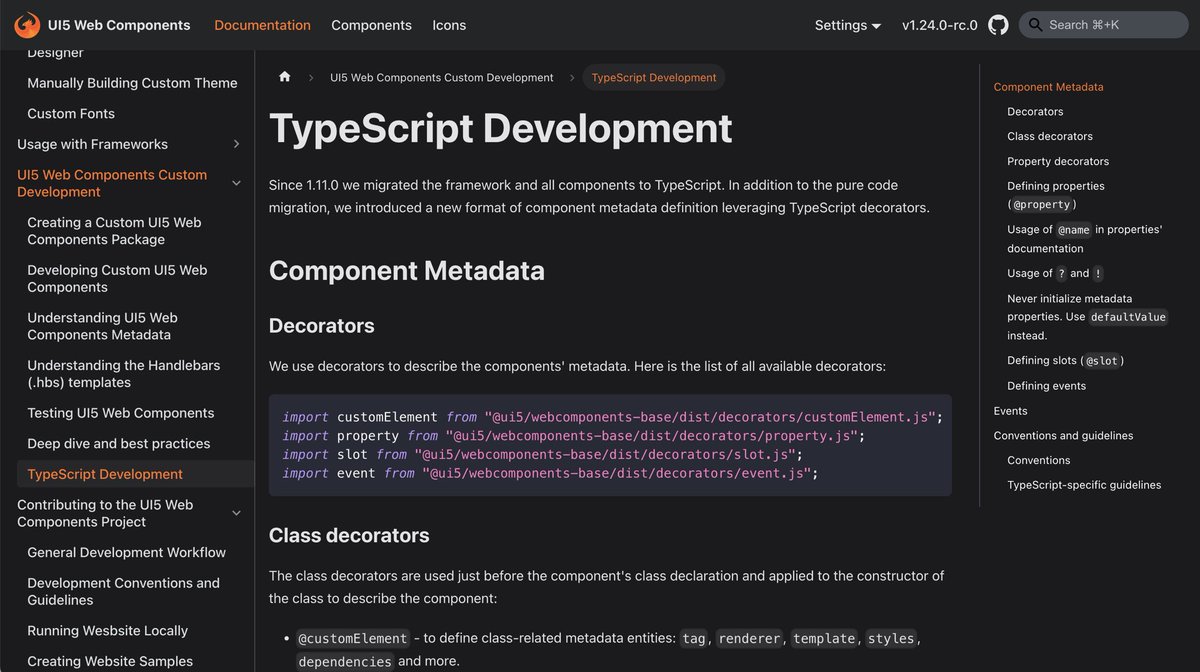Screen dimensions: 1200x672
Task: Select UI5 Web Components Custom Development category
Action: pyautogui.click(x=112, y=183)
